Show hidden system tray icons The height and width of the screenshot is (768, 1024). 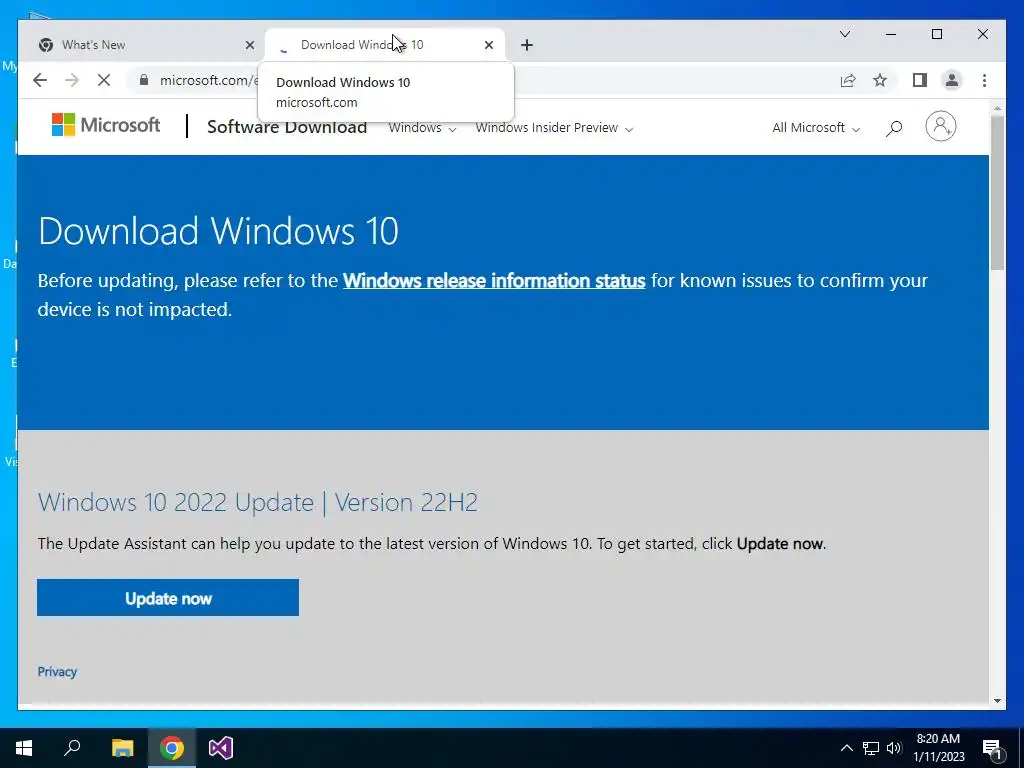pos(846,748)
